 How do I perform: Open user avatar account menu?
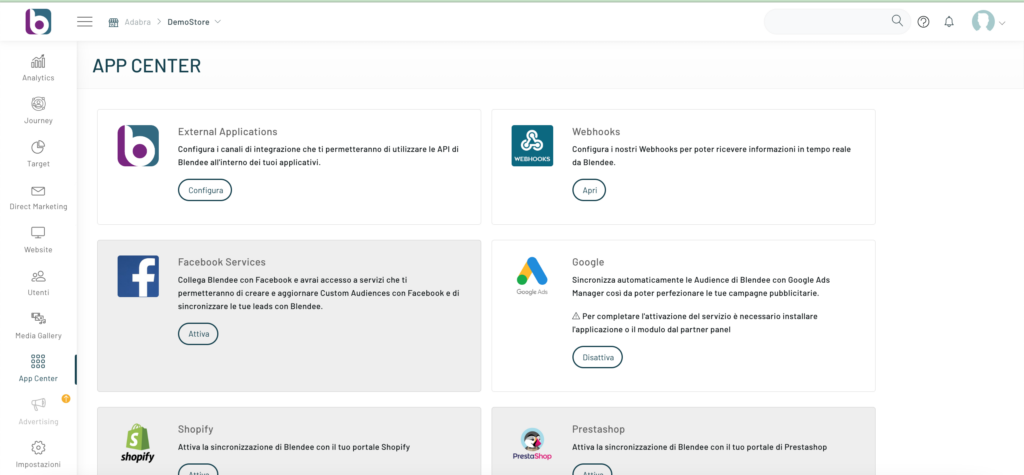click(x=987, y=22)
